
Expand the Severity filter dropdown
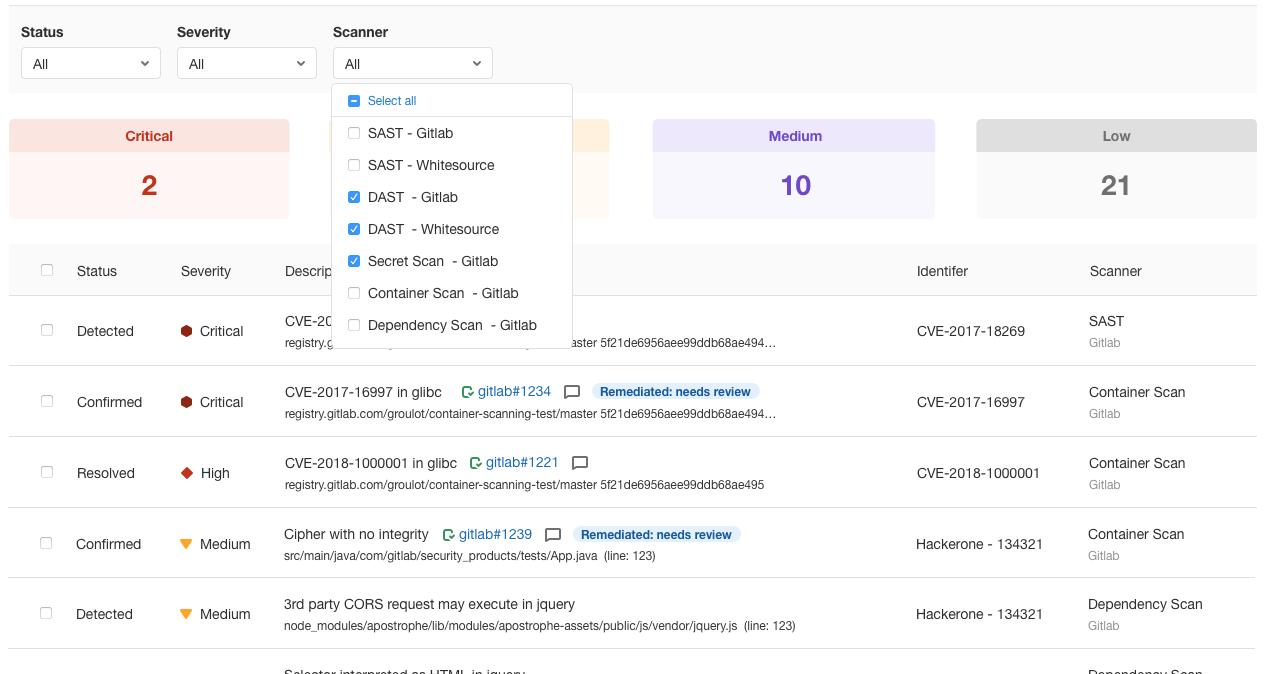[x=246, y=64]
